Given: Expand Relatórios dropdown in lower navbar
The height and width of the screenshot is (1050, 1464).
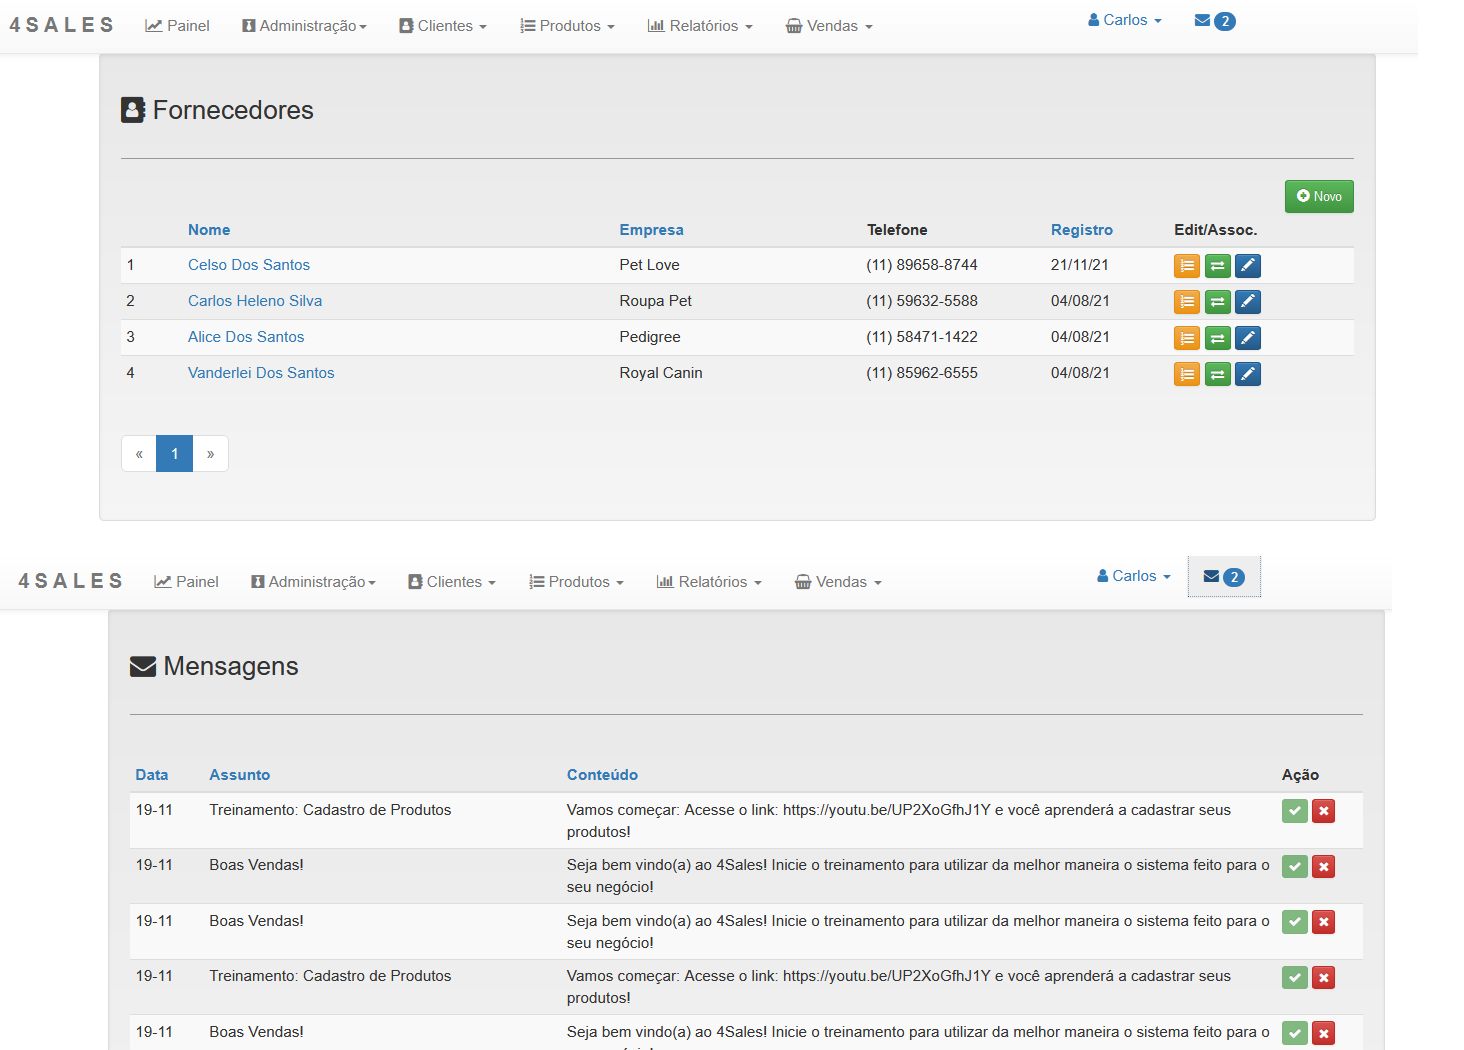Looking at the screenshot, I should (709, 582).
